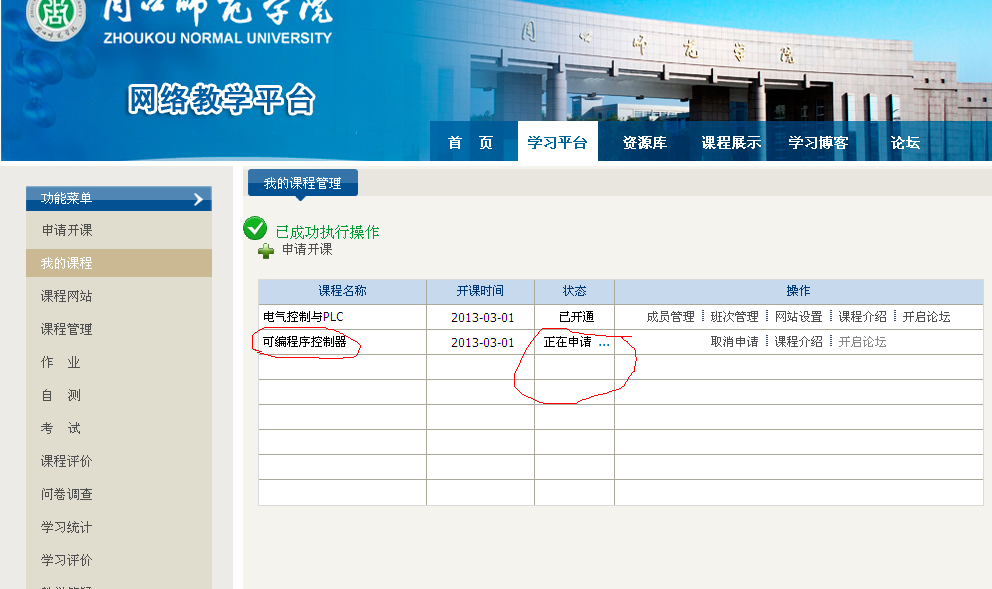Open 作业 from the sidebar menu
This screenshot has height=589, width=992.
click(x=60, y=362)
